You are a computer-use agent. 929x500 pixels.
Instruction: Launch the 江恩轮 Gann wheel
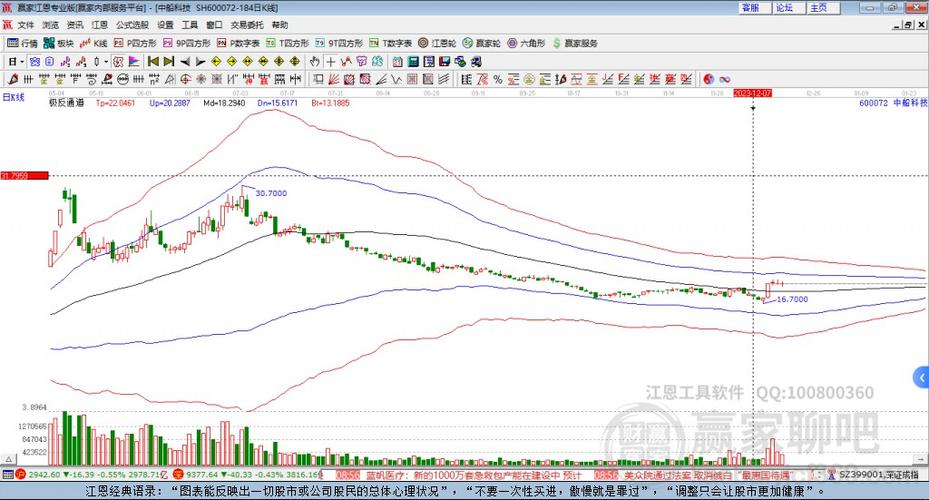(x=437, y=43)
